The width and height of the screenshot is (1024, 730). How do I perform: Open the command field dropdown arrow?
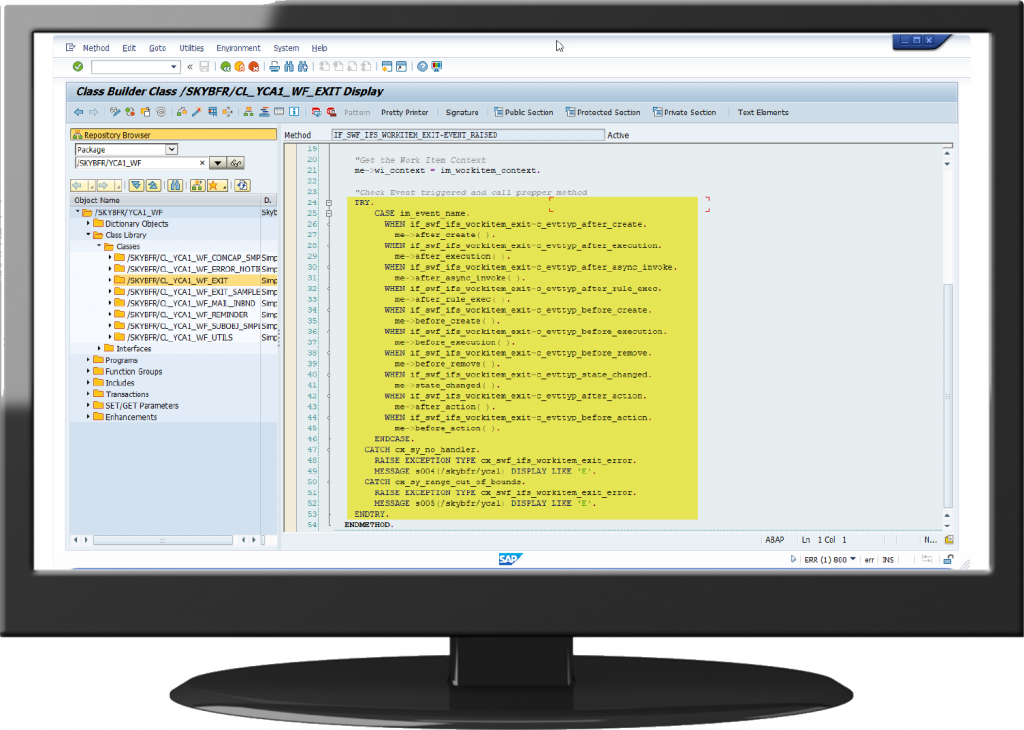[174, 67]
